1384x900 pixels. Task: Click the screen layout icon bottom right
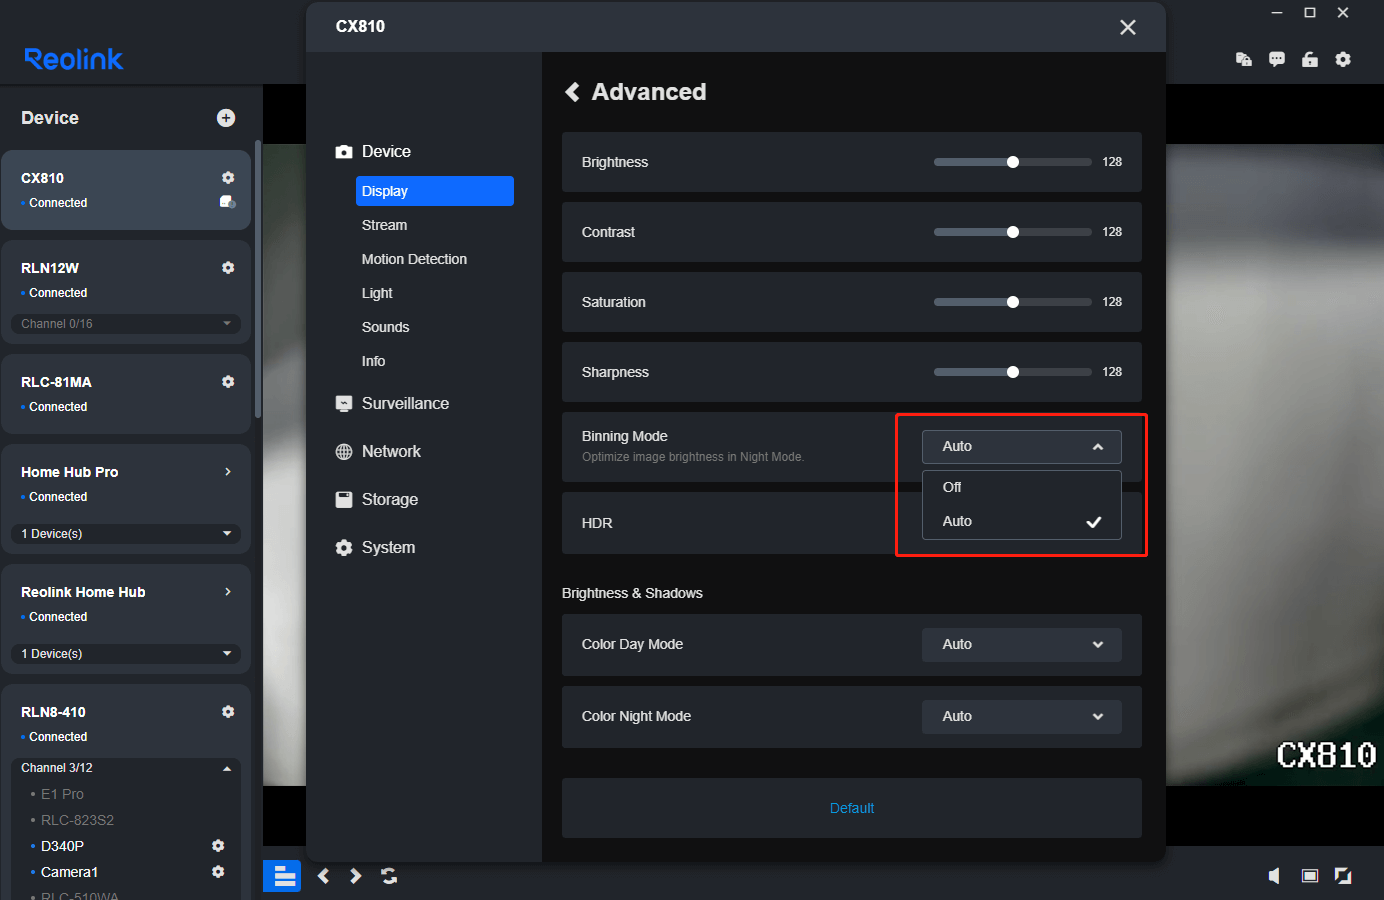1310,876
